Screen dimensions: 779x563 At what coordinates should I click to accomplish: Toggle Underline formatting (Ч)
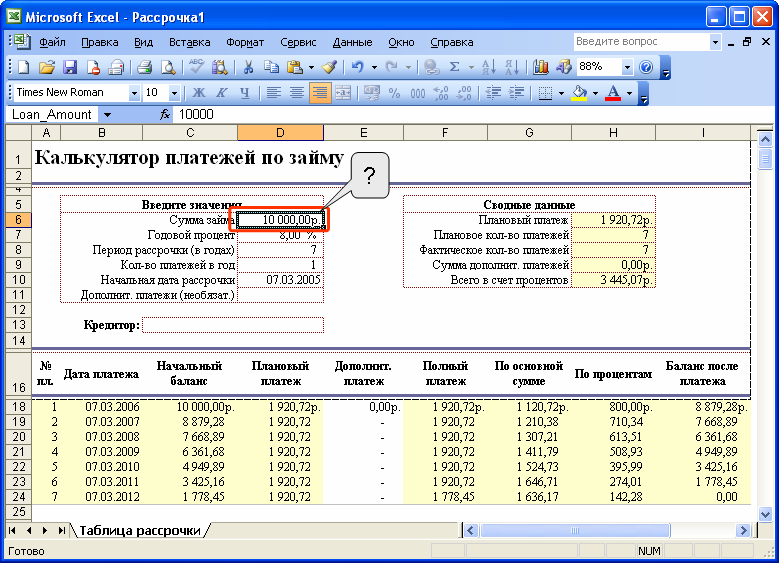tap(244, 93)
